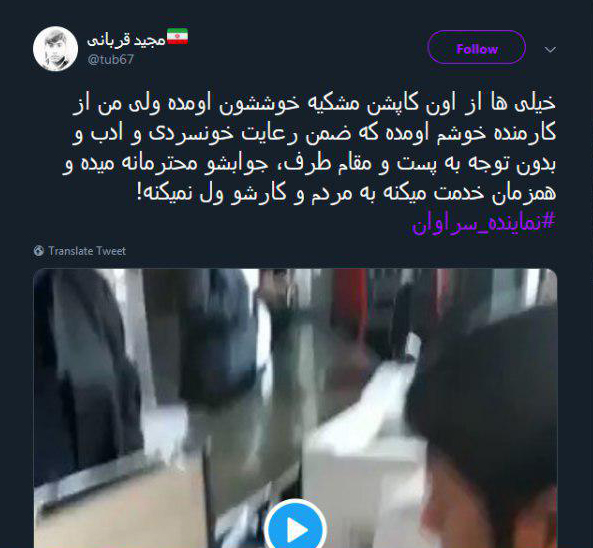Click the tweet line starting with خیلی ها
Viewport: 593px width, 548px height.
(314, 104)
